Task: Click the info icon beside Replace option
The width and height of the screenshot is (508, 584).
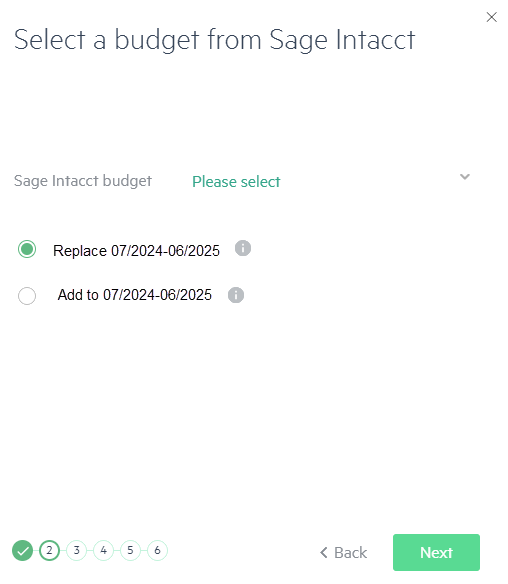Action: (243, 248)
